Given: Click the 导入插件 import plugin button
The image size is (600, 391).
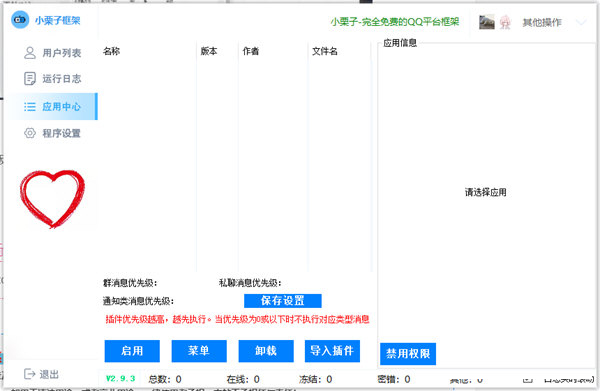Looking at the screenshot, I should [332, 351].
